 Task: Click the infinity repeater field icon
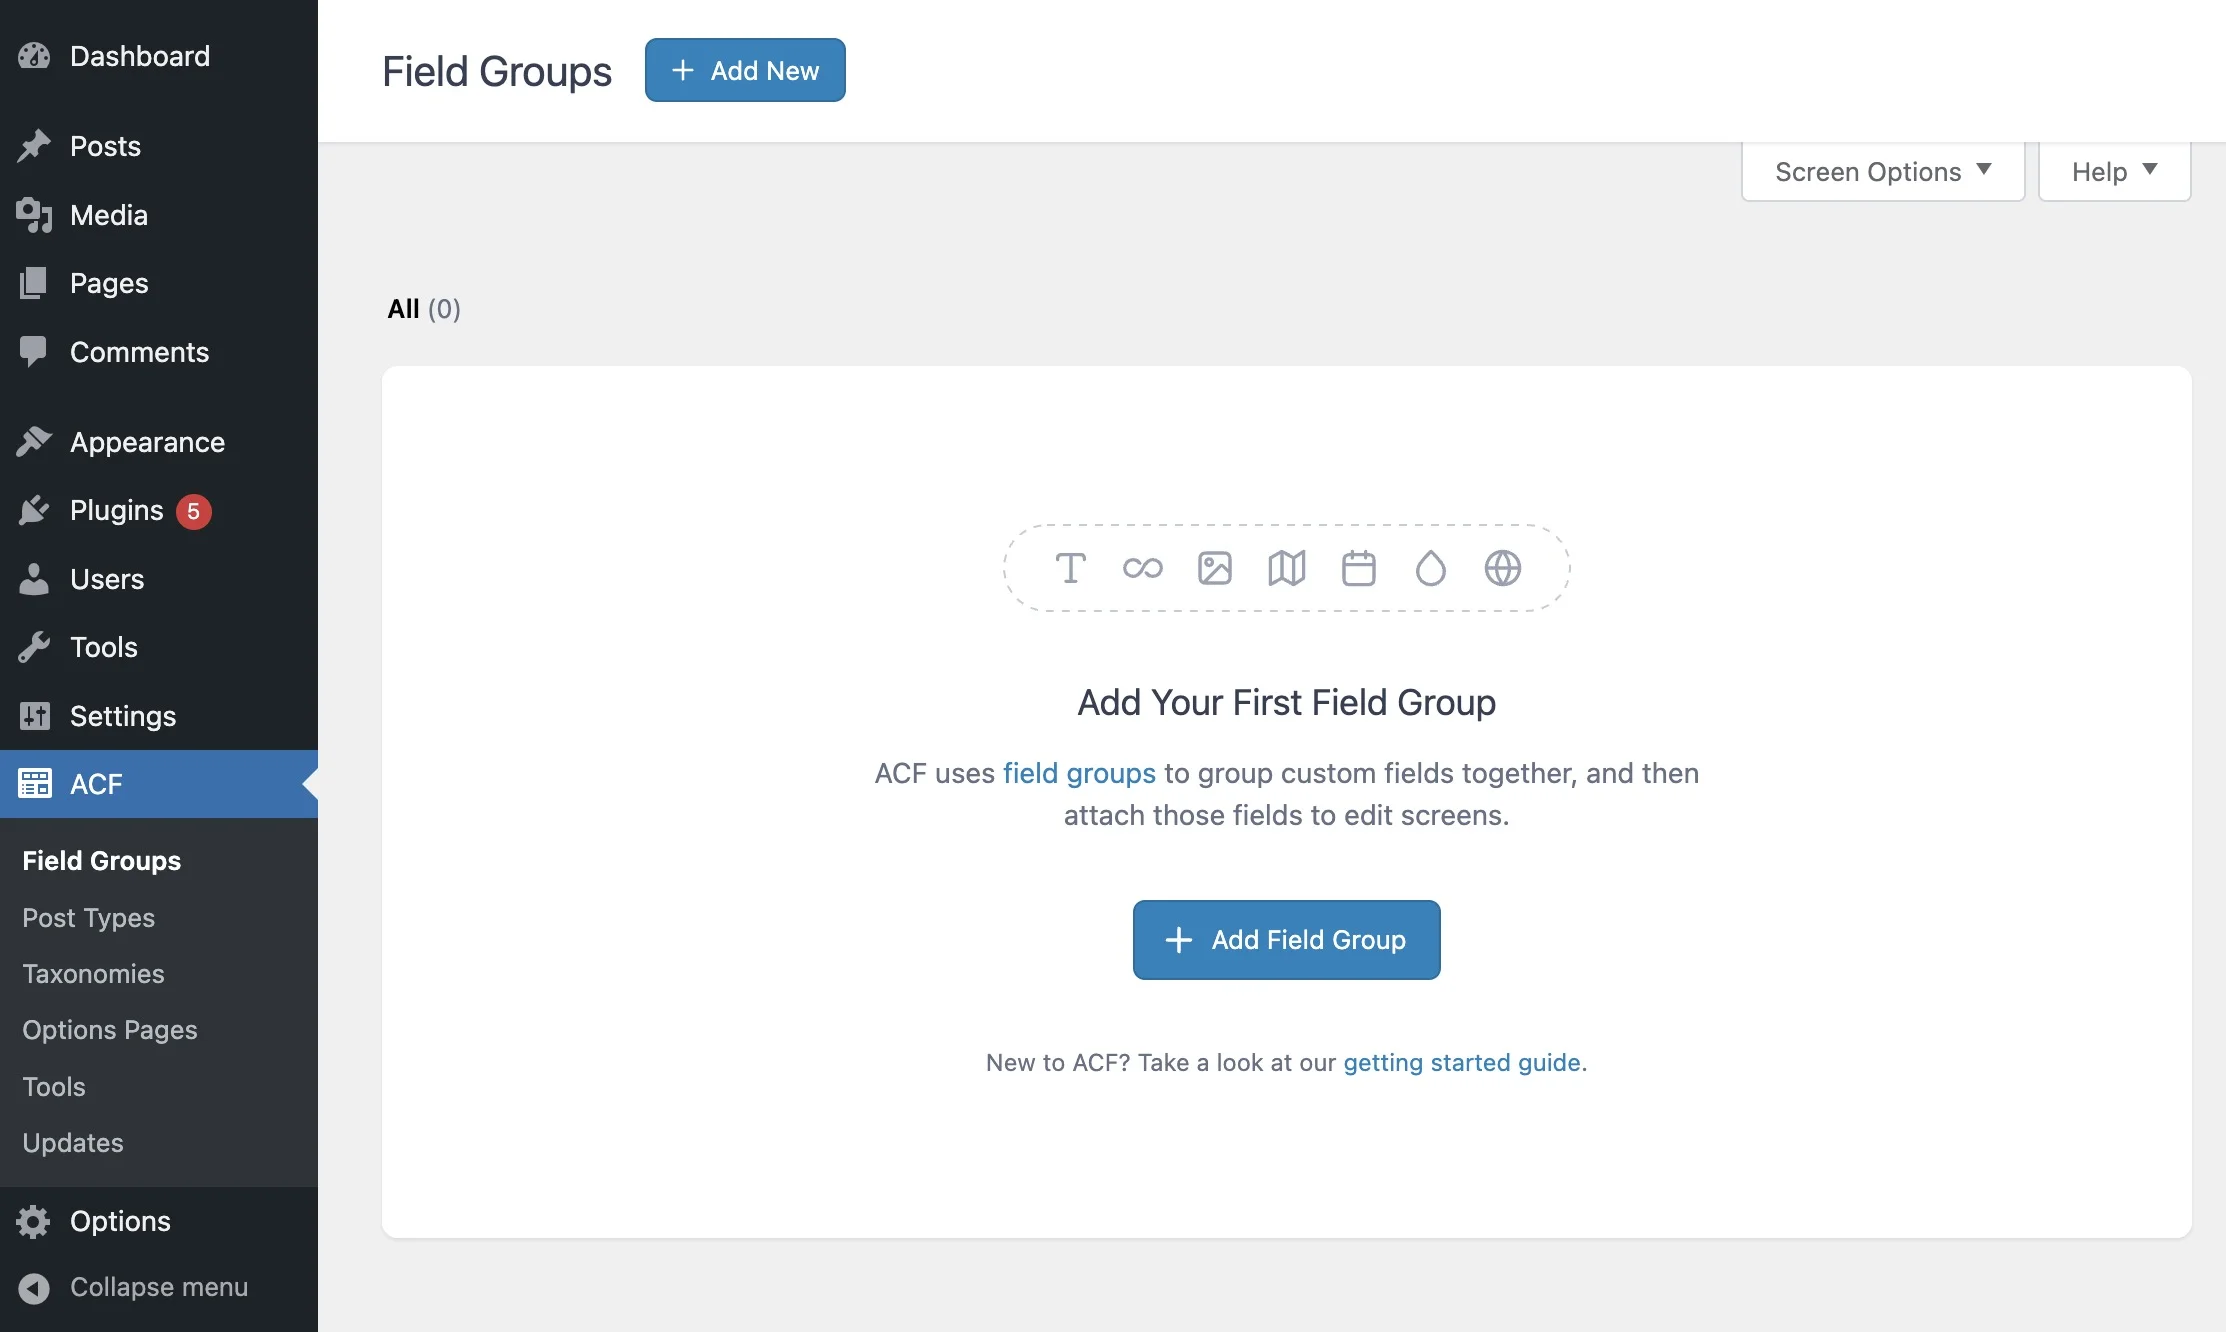point(1143,568)
